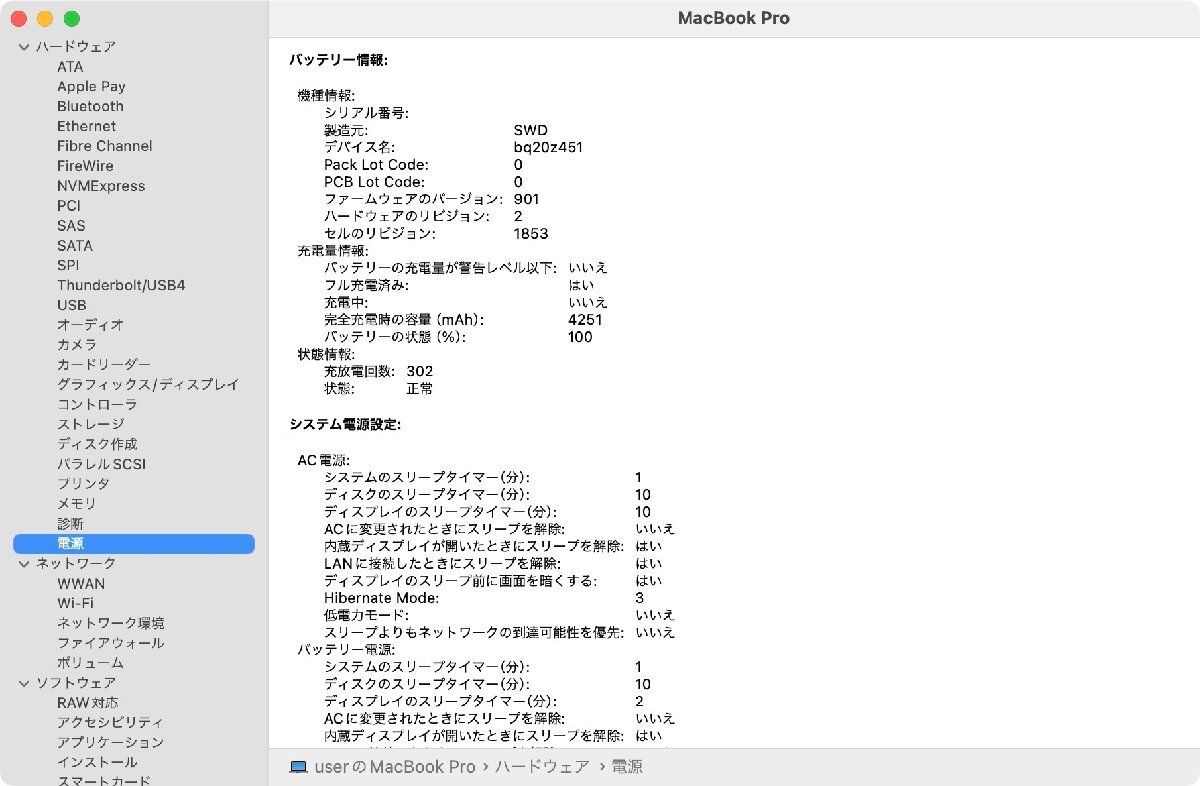Select Ethernet in the sidebar

click(x=86, y=126)
